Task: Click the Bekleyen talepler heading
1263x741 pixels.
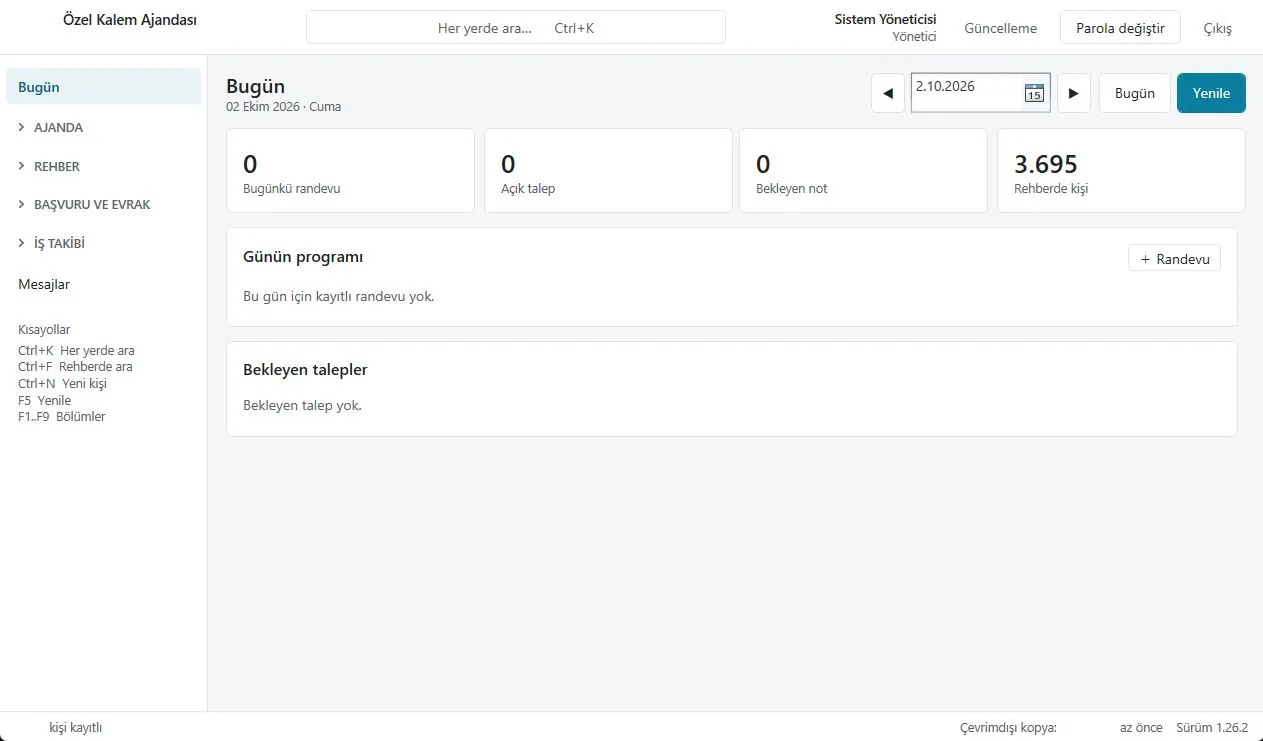Action: [x=305, y=370]
